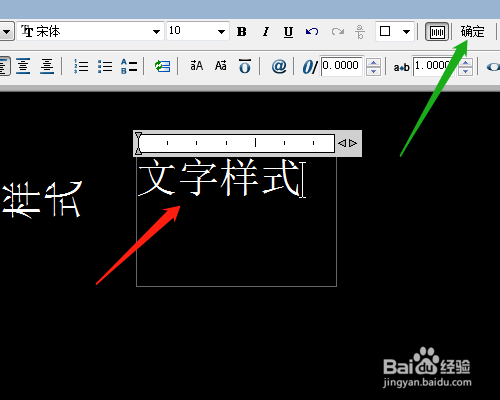
Task: Toggle italic text formatting
Action: pos(266,32)
